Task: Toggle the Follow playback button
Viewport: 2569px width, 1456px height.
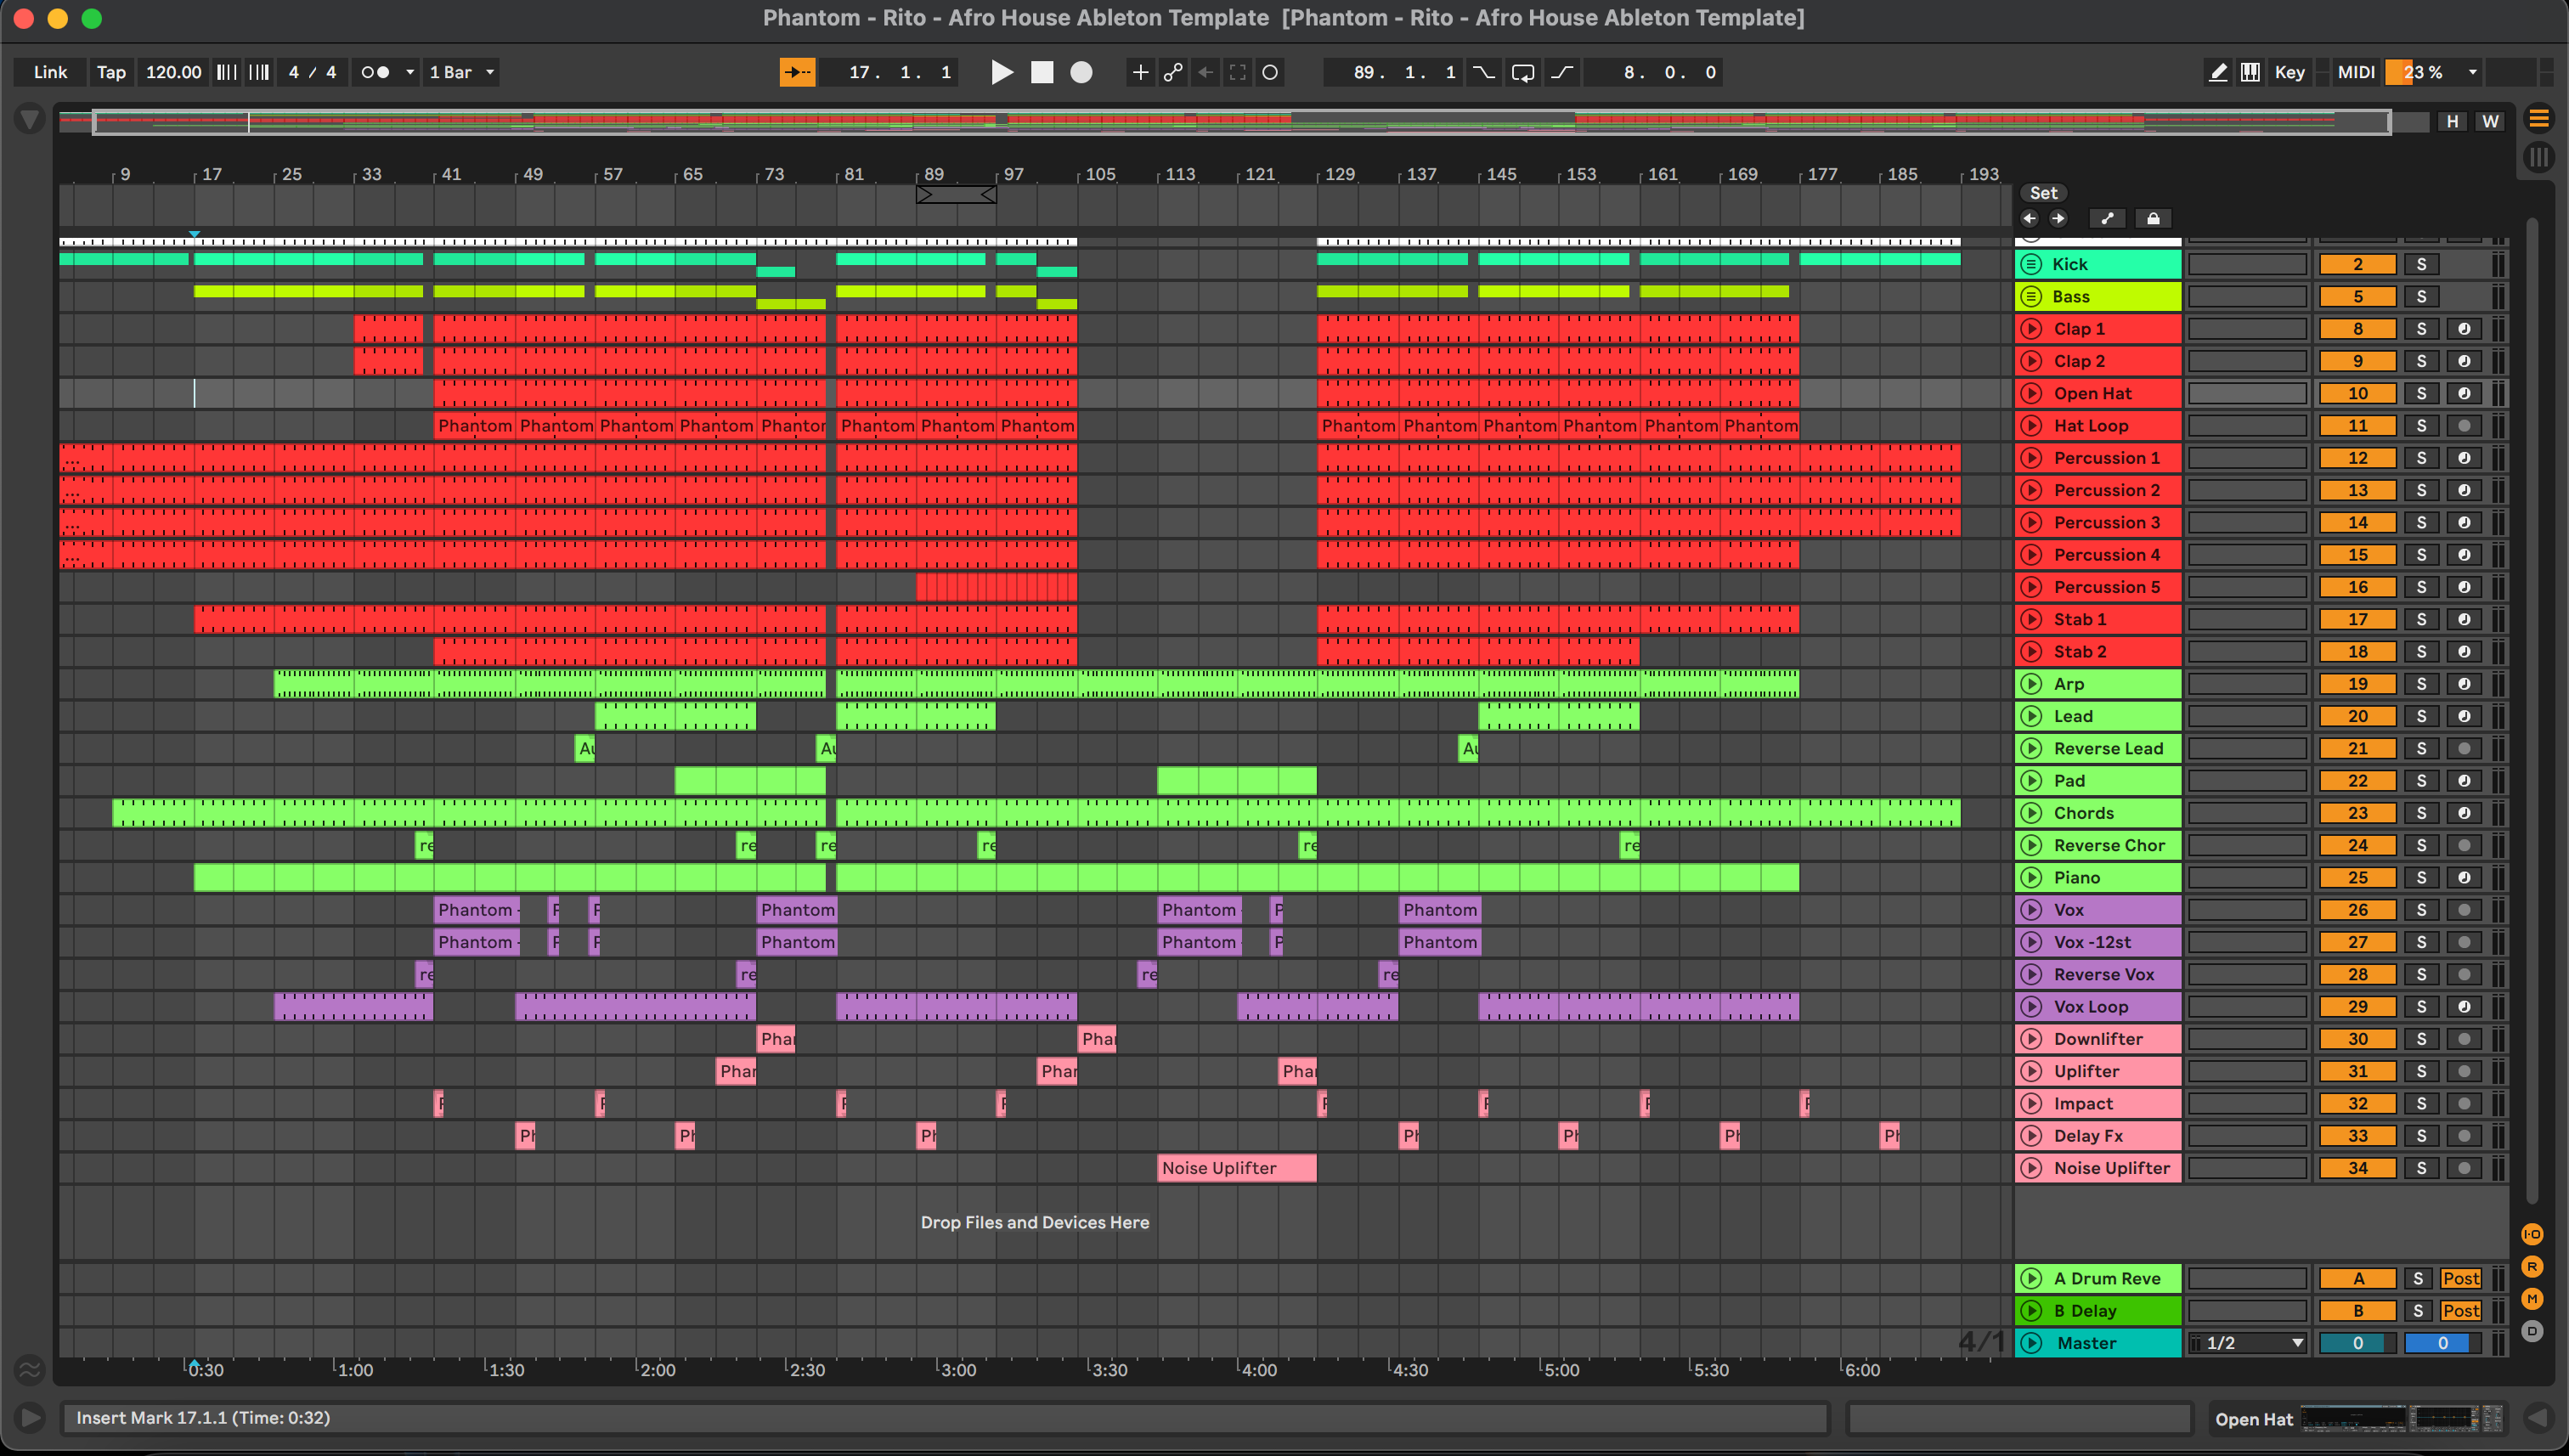Action: (797, 72)
